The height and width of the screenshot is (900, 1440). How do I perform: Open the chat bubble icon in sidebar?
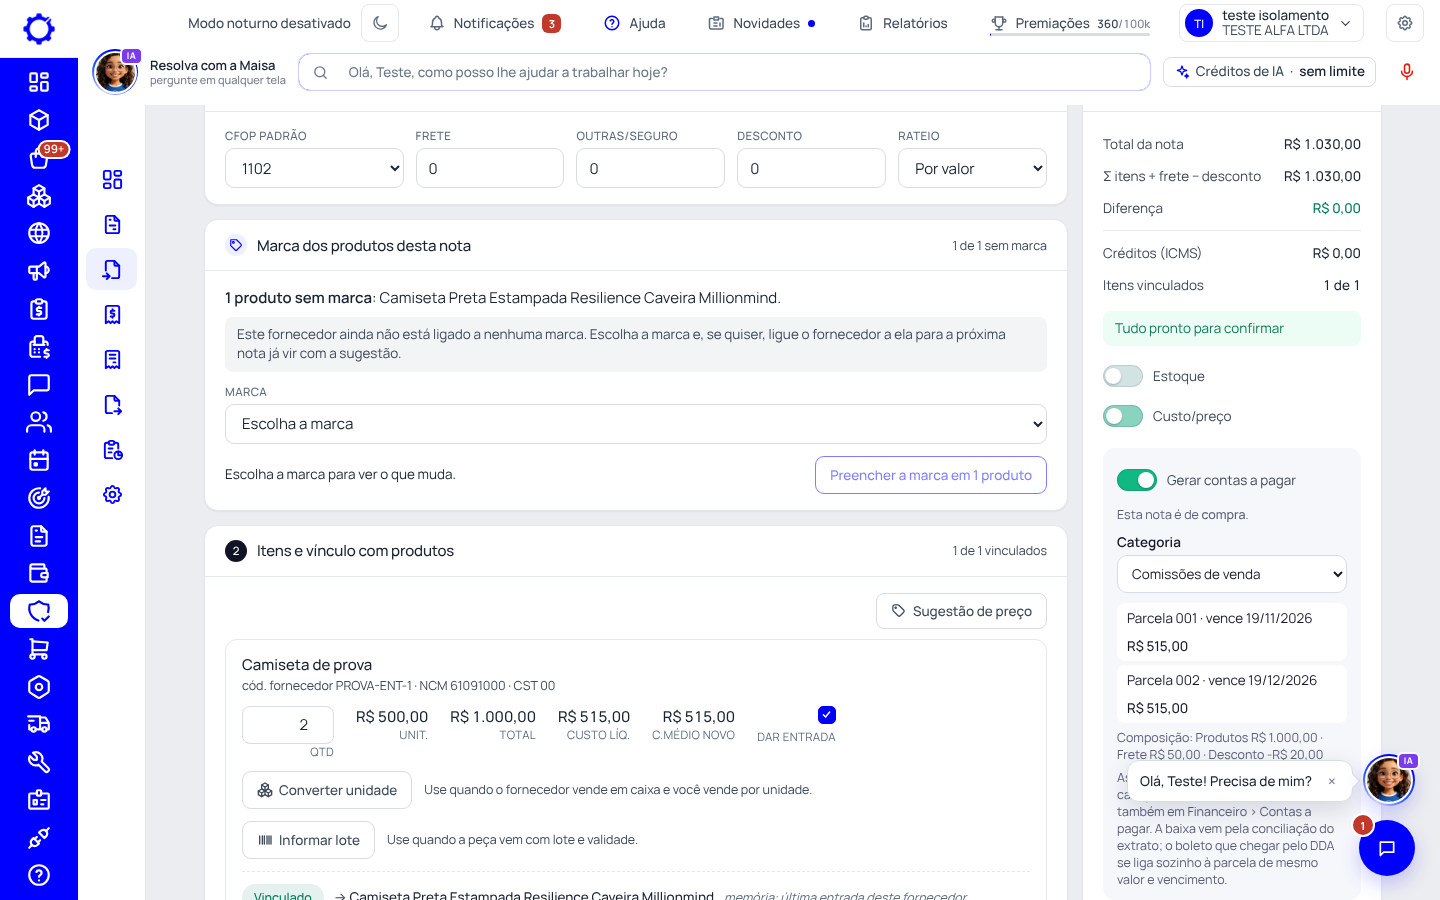pos(39,384)
